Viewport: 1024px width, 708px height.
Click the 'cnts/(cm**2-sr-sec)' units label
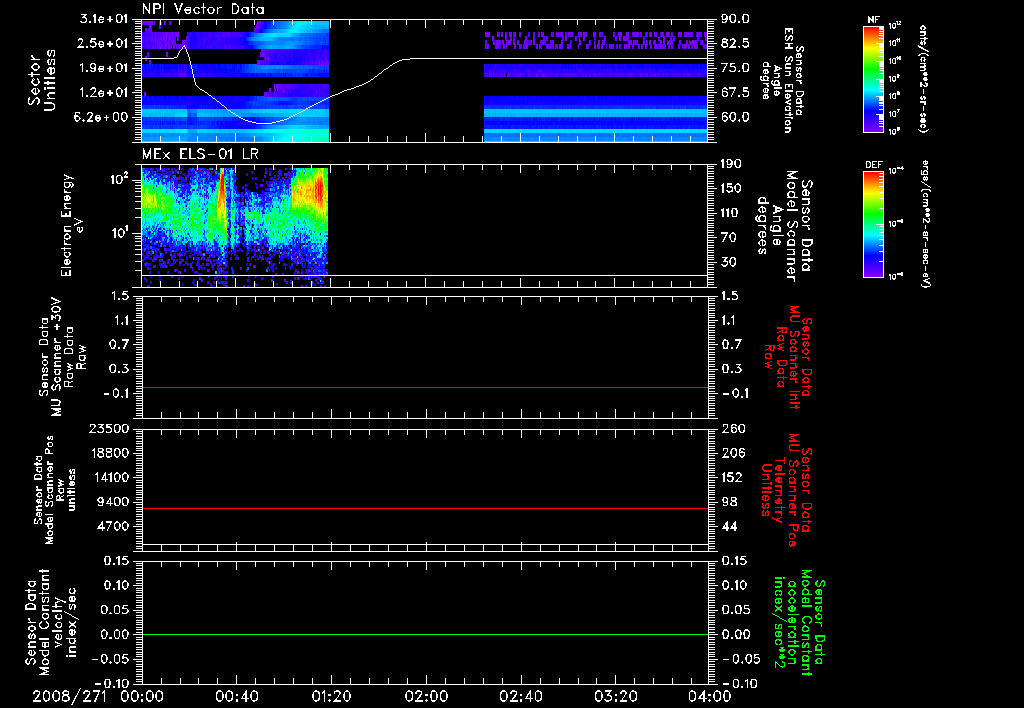(923, 78)
